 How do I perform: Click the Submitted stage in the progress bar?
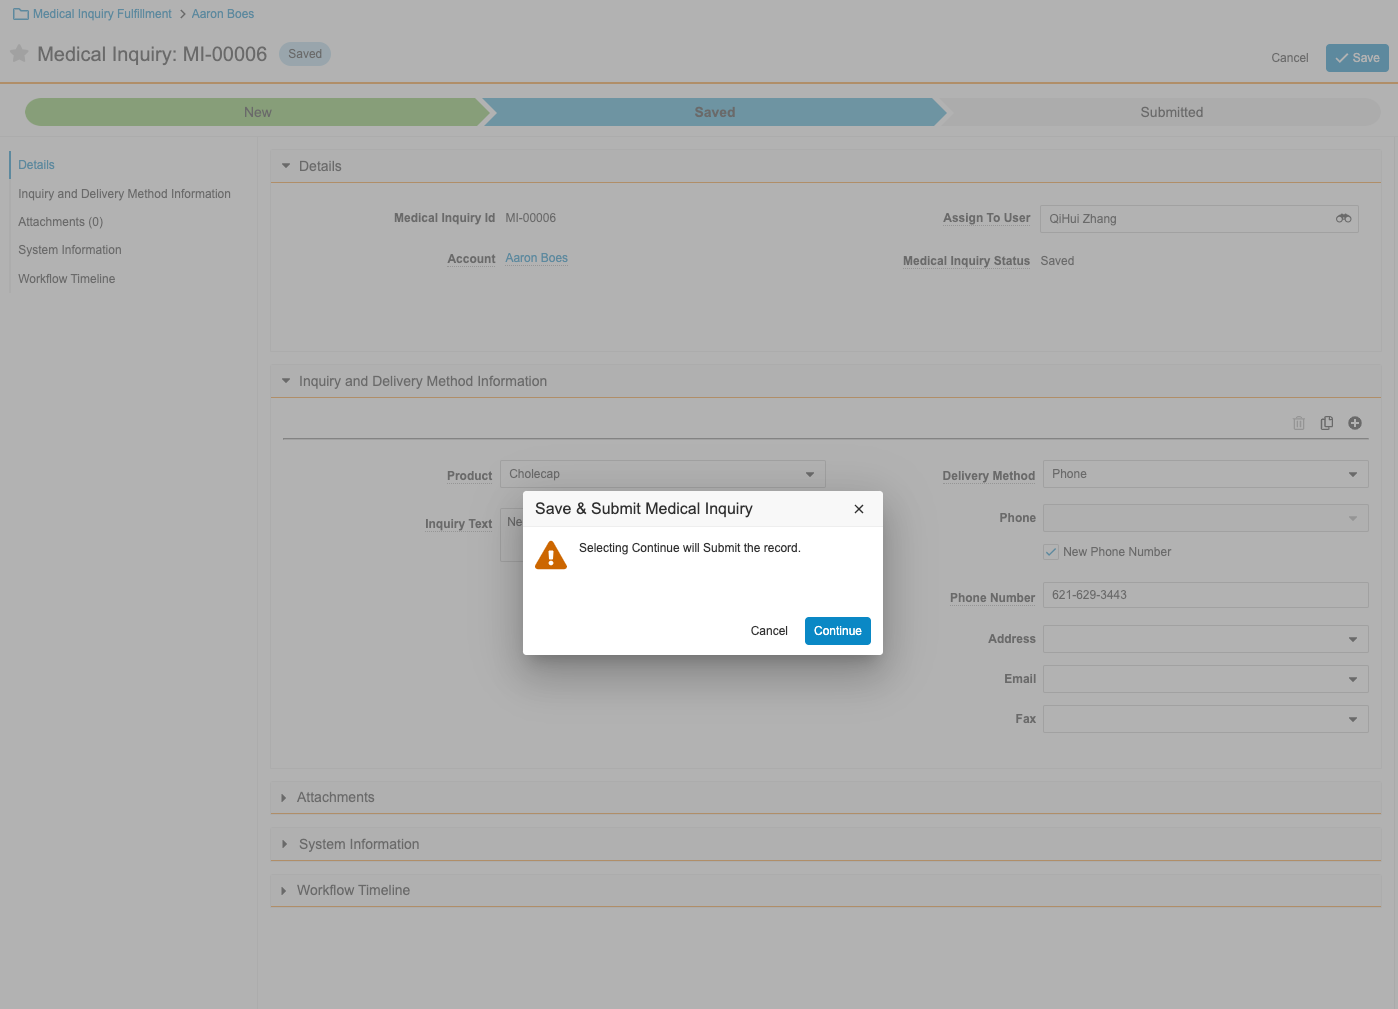(1171, 112)
